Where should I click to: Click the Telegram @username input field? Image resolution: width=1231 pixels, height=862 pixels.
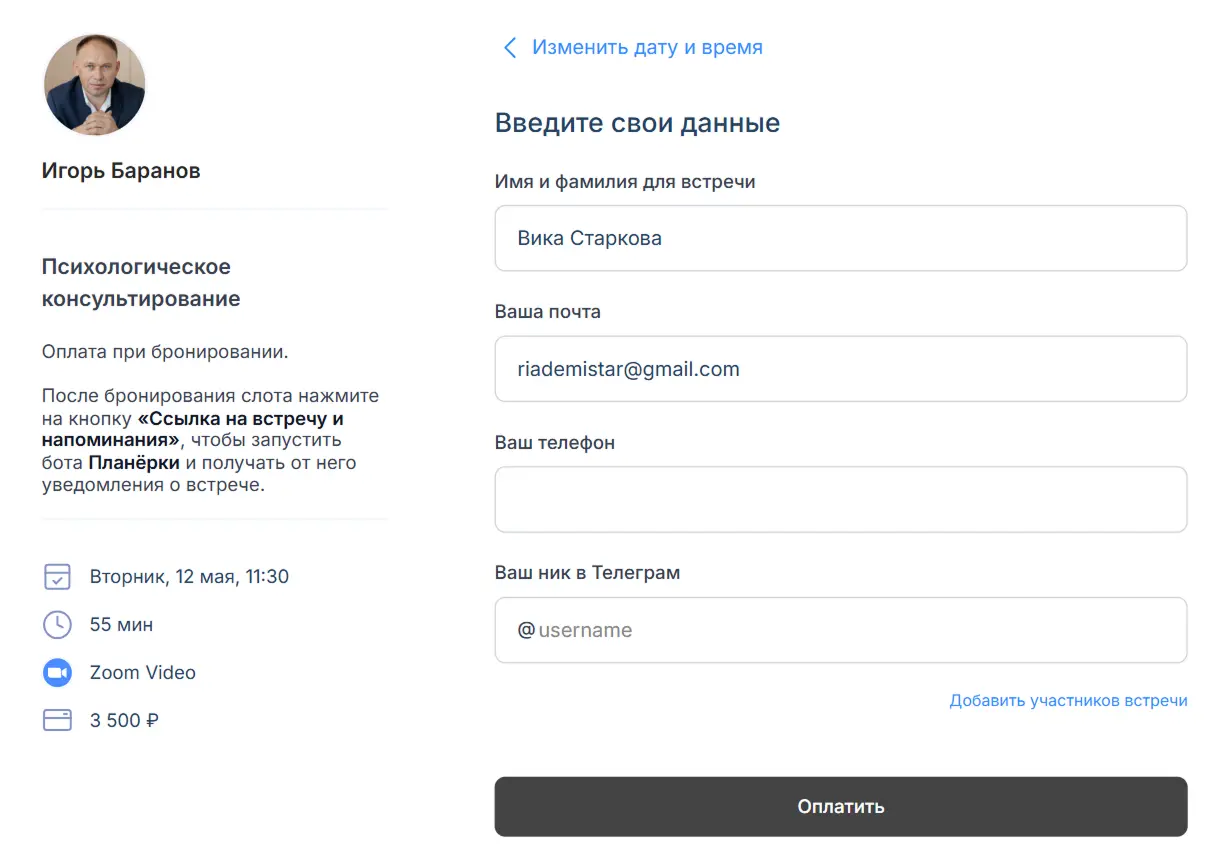[840, 631]
